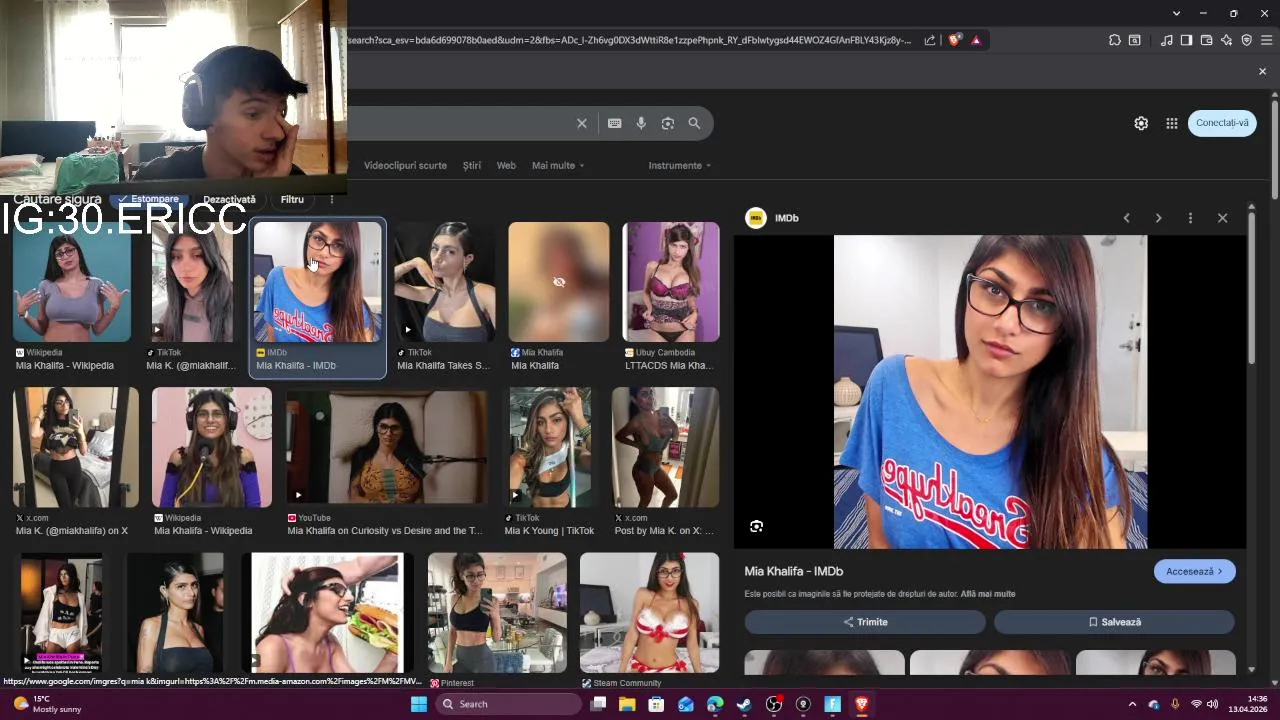Open File Explorer from the taskbar
The width and height of the screenshot is (1280, 720).
627,704
